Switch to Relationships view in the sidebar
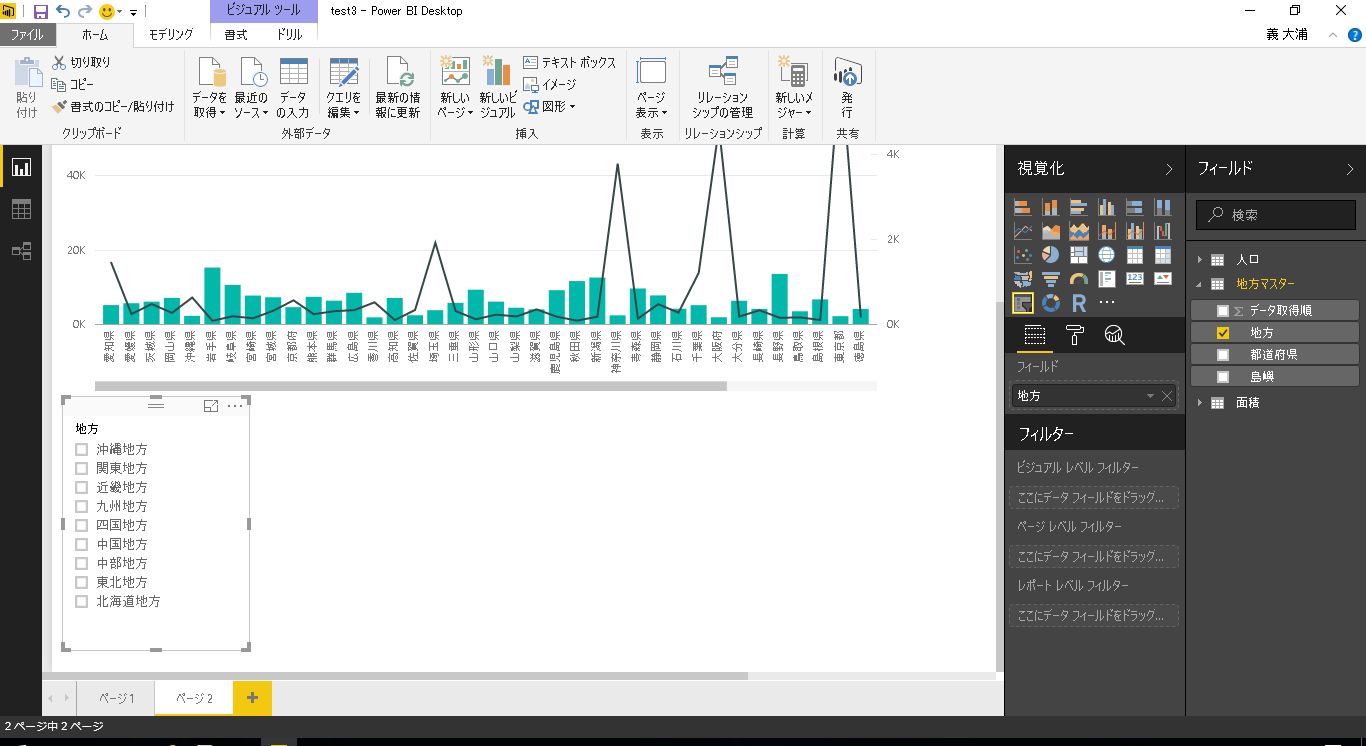Screen dimensions: 1366x746 coord(21,251)
